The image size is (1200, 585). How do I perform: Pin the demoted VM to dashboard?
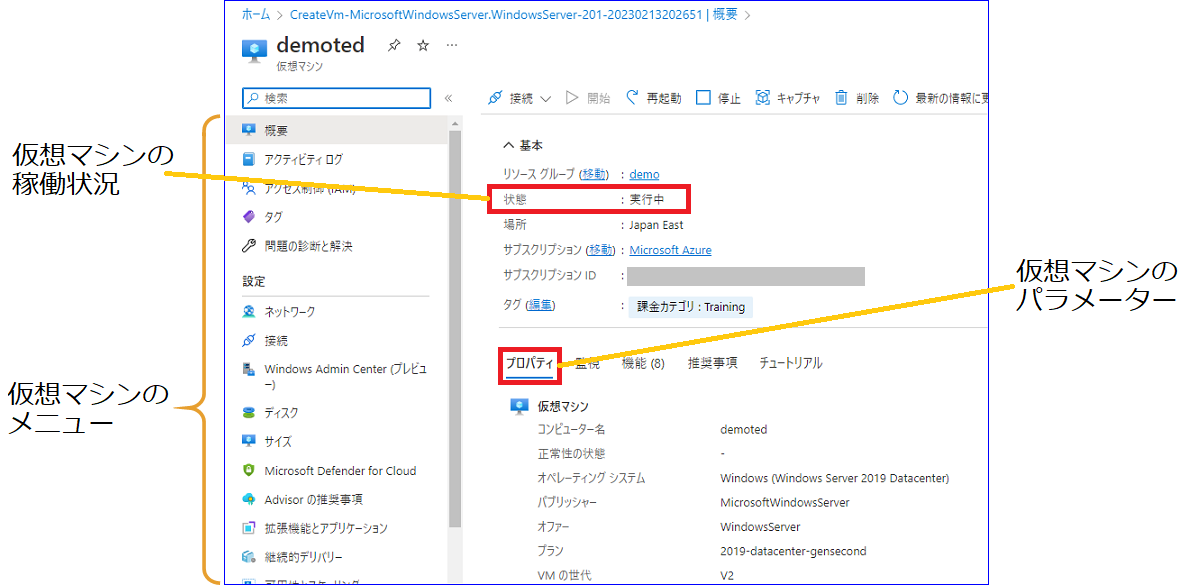point(393,45)
